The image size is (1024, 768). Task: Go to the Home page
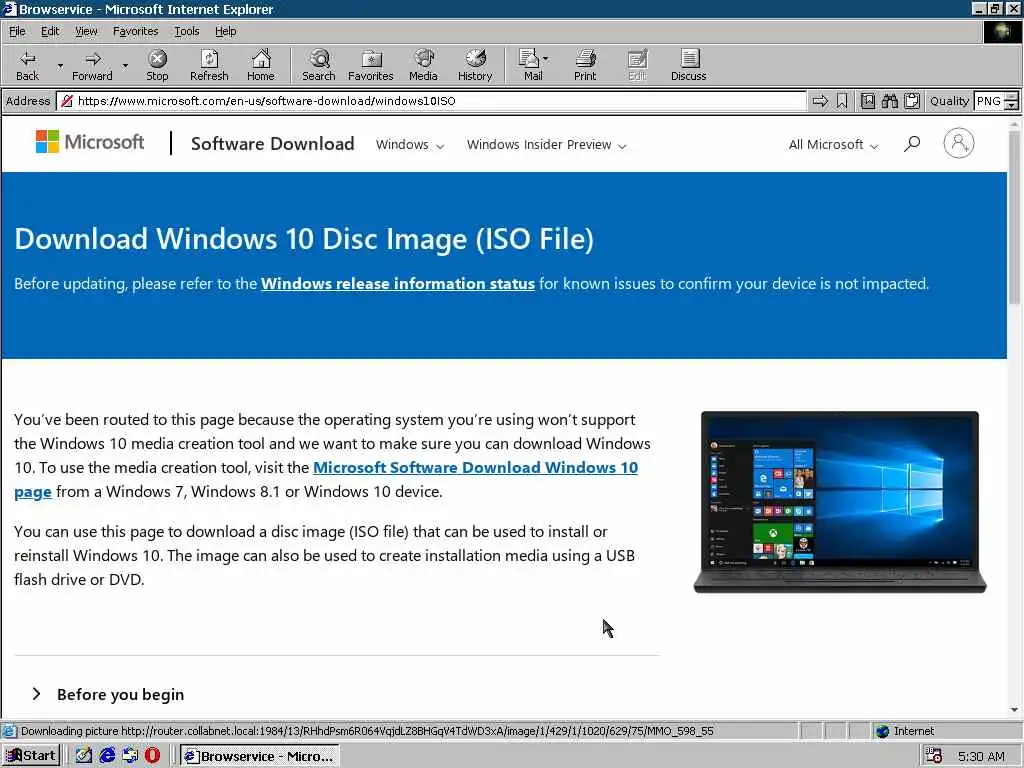pyautogui.click(x=261, y=65)
